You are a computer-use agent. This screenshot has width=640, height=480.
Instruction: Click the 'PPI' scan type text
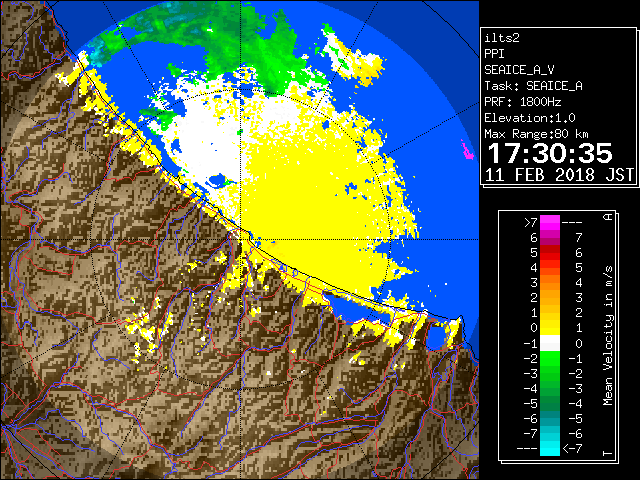494,54
